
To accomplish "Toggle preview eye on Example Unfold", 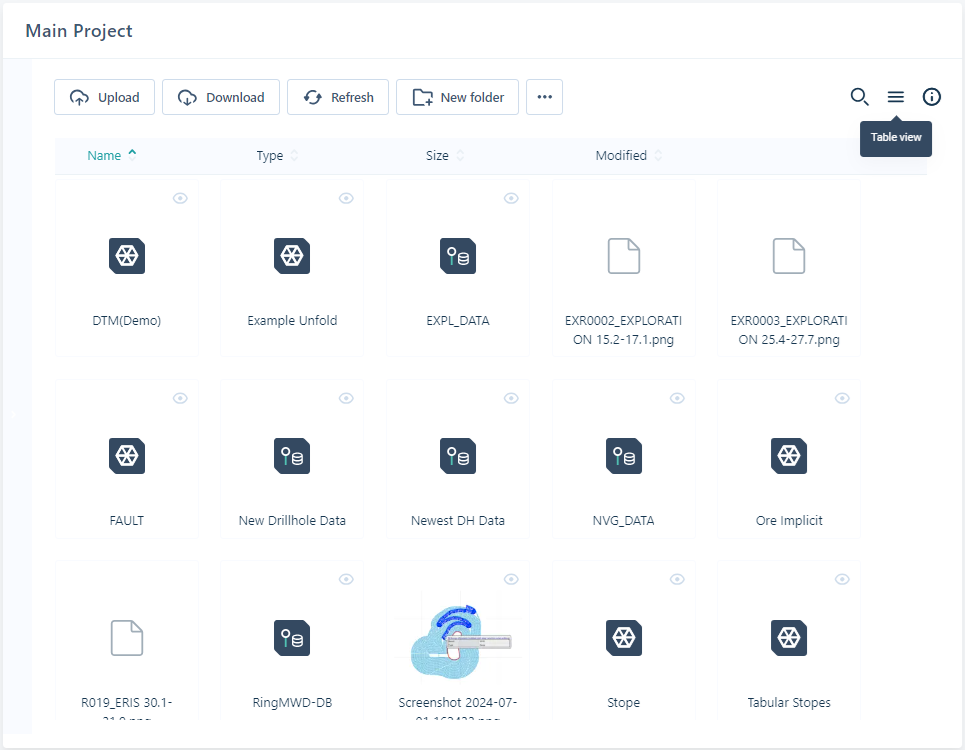I will 346,198.
